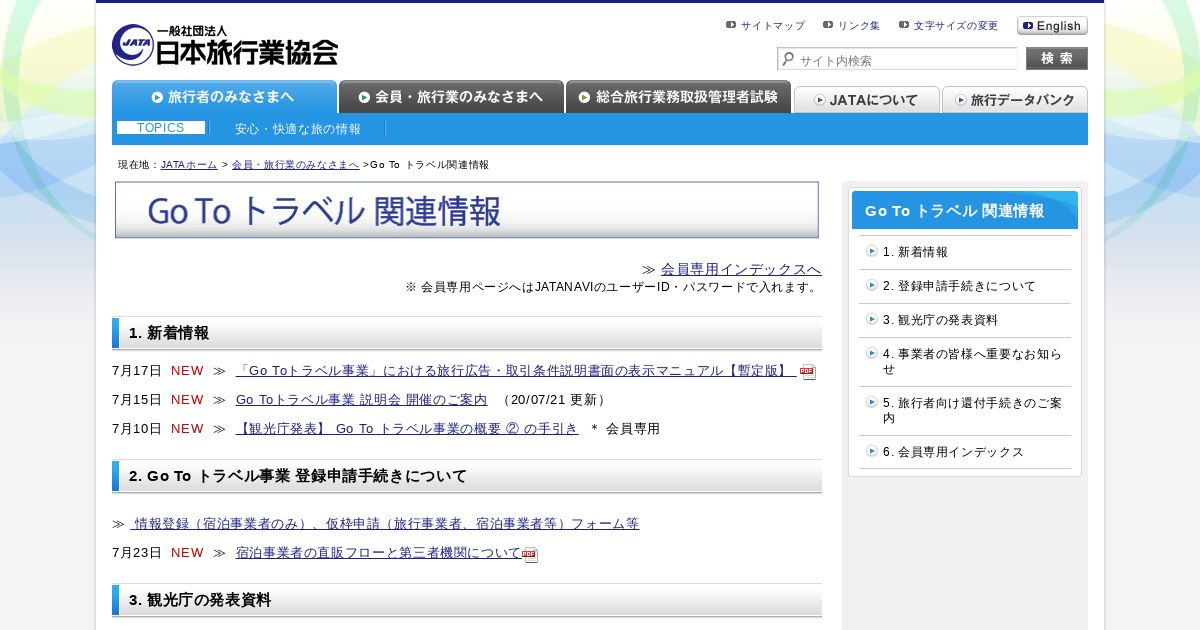
Task: Open sidebar item 4. 事業者の皆様へ重要なお知らせ
Action: 972,361
